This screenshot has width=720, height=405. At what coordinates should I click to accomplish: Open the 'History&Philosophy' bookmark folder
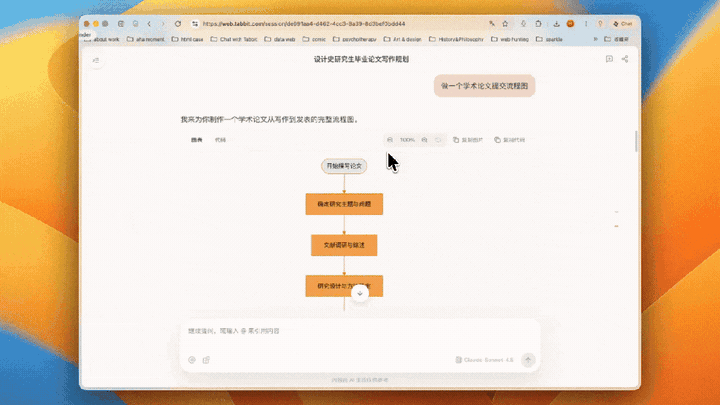(x=456, y=39)
